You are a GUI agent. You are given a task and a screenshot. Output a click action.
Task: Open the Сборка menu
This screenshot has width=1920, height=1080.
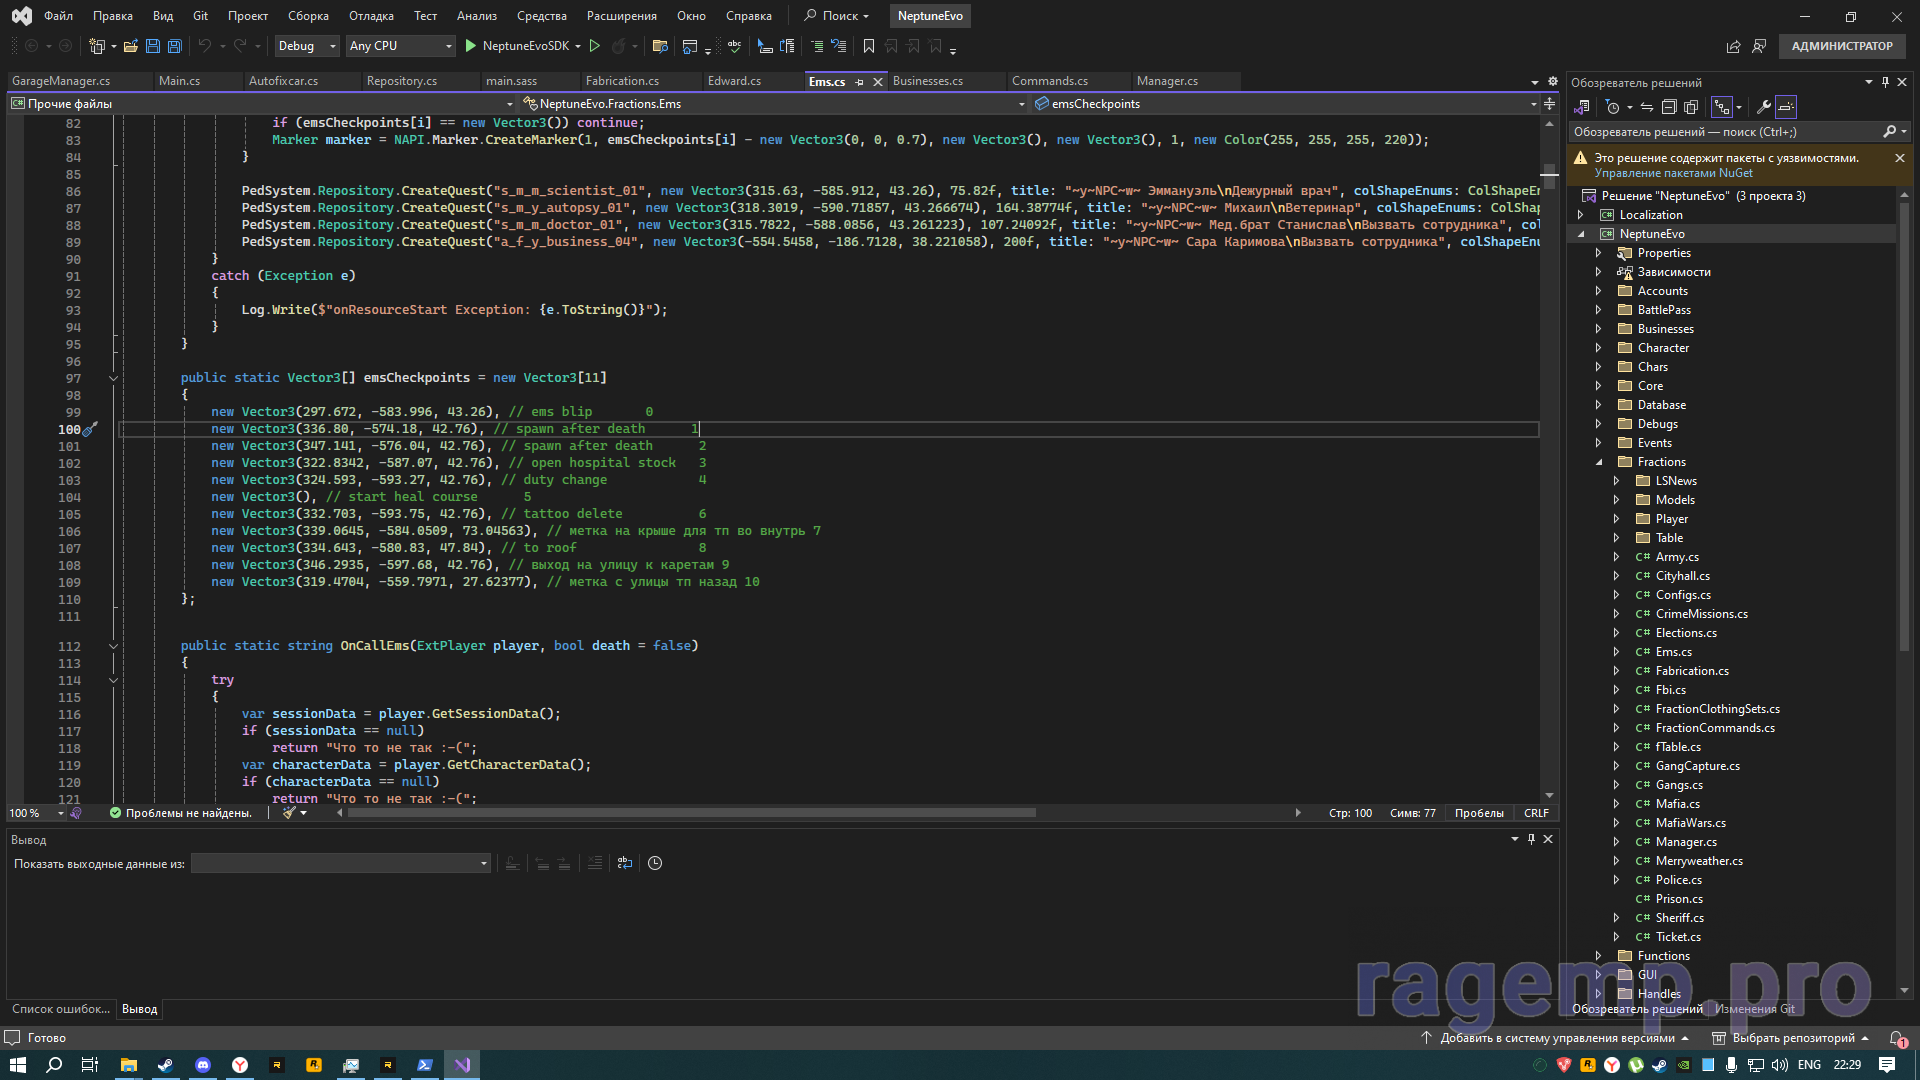(308, 16)
